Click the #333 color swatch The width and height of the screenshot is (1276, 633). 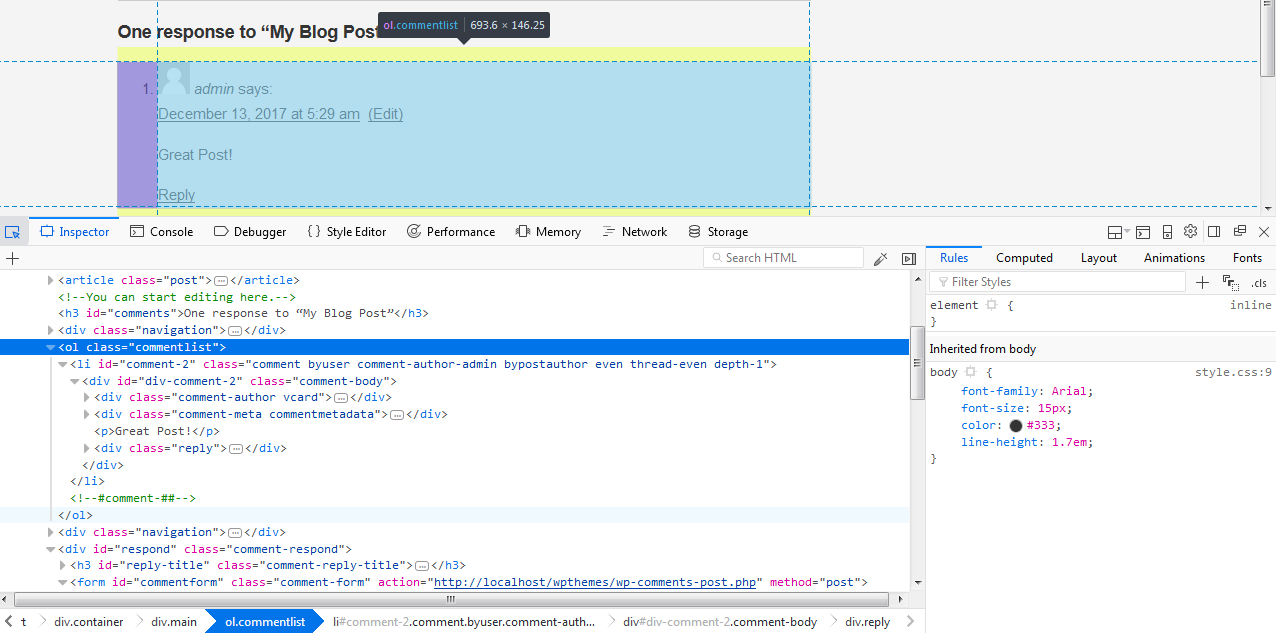tap(1016, 425)
